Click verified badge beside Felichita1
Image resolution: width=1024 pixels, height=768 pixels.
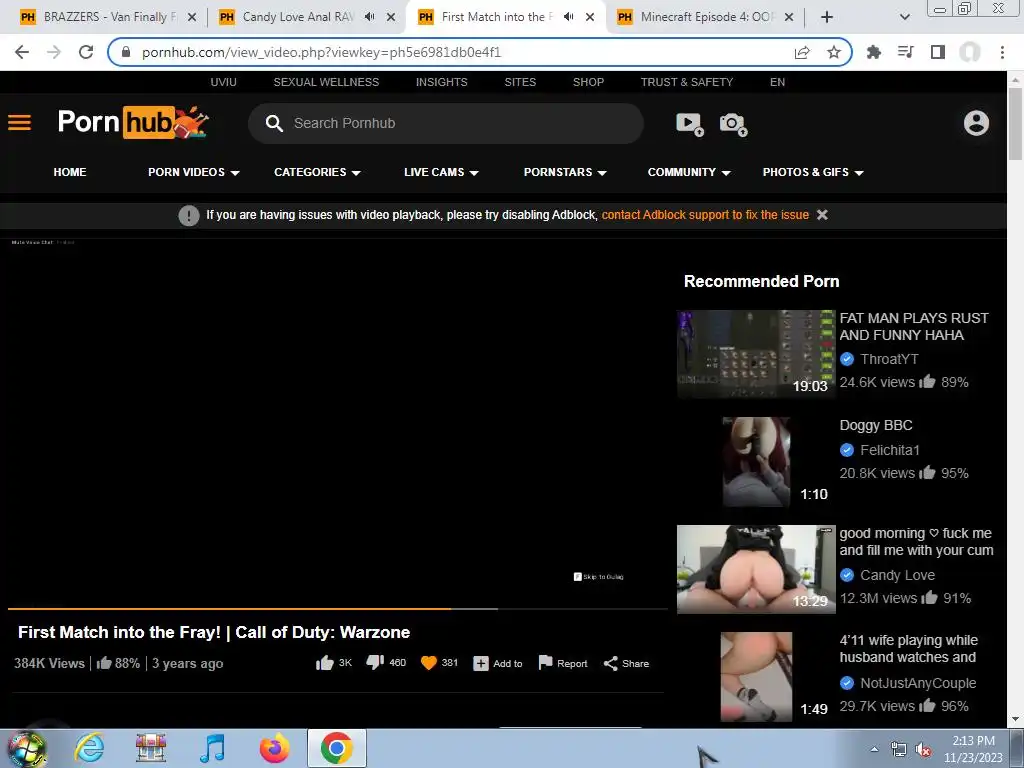point(847,450)
